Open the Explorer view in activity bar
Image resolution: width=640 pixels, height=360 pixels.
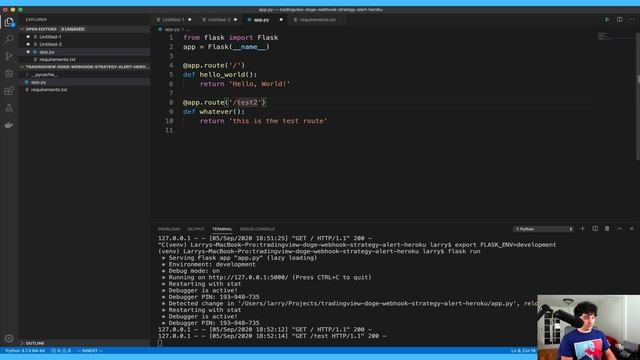(x=9, y=22)
